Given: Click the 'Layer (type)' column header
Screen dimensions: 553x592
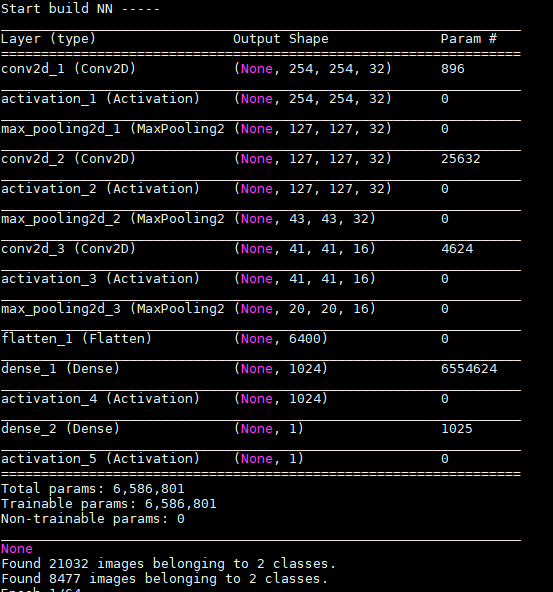Looking at the screenshot, I should (48, 39).
